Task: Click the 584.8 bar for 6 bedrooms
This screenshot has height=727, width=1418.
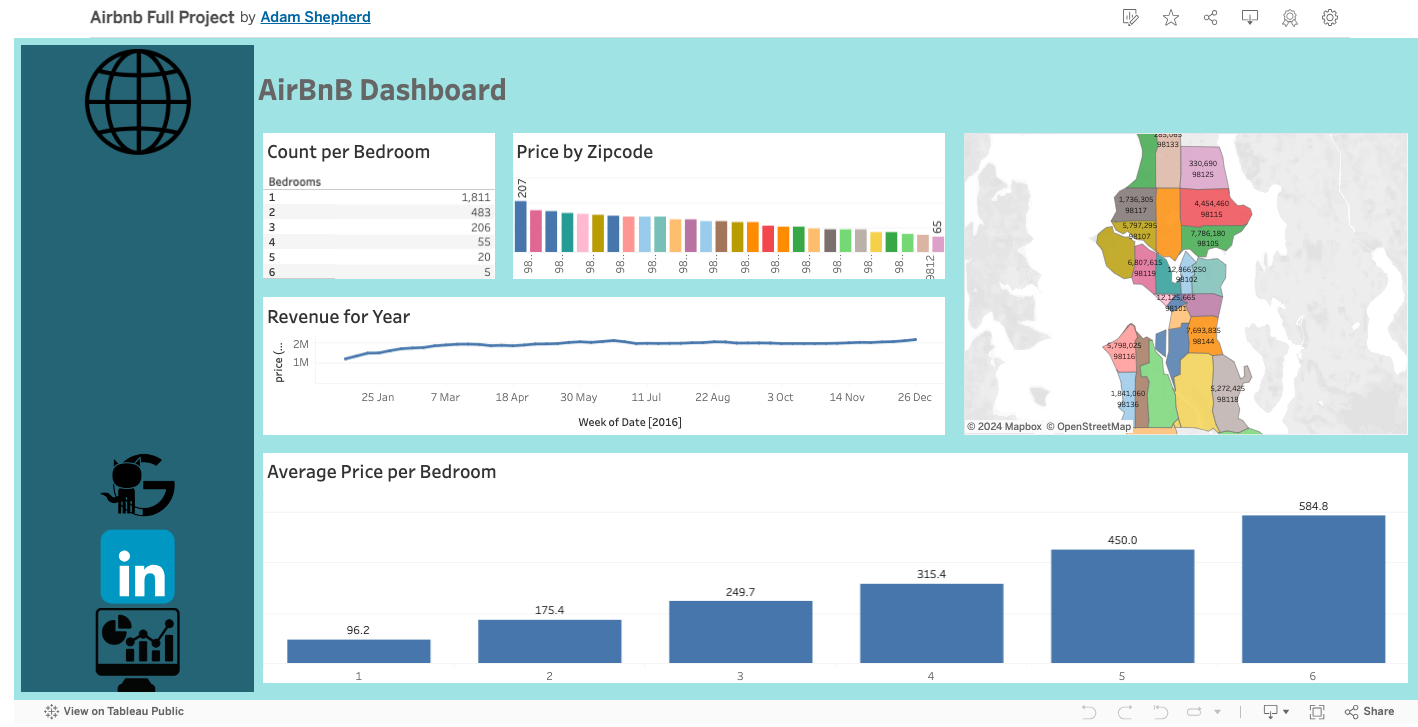Action: coord(1312,590)
